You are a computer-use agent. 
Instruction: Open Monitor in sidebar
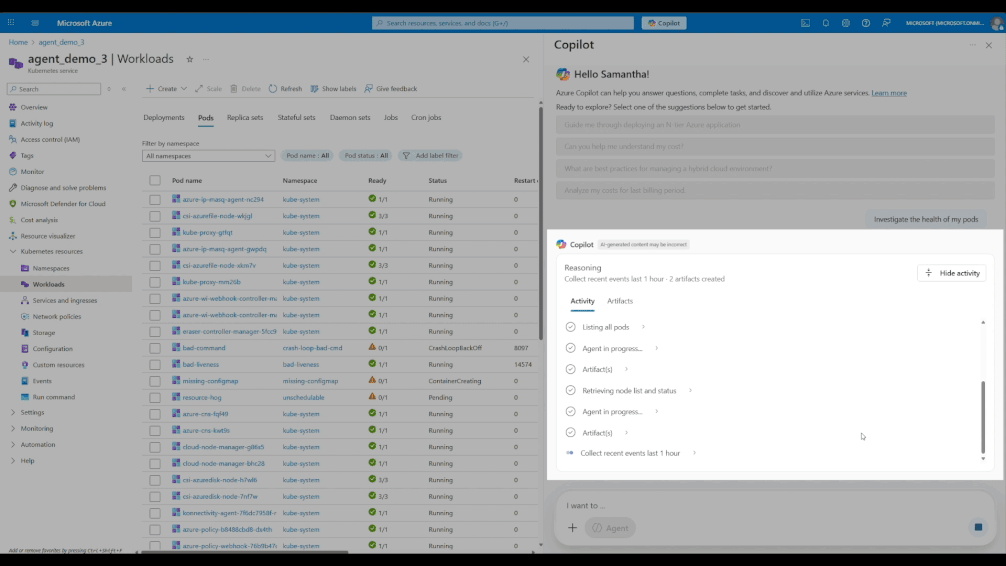coord(32,171)
